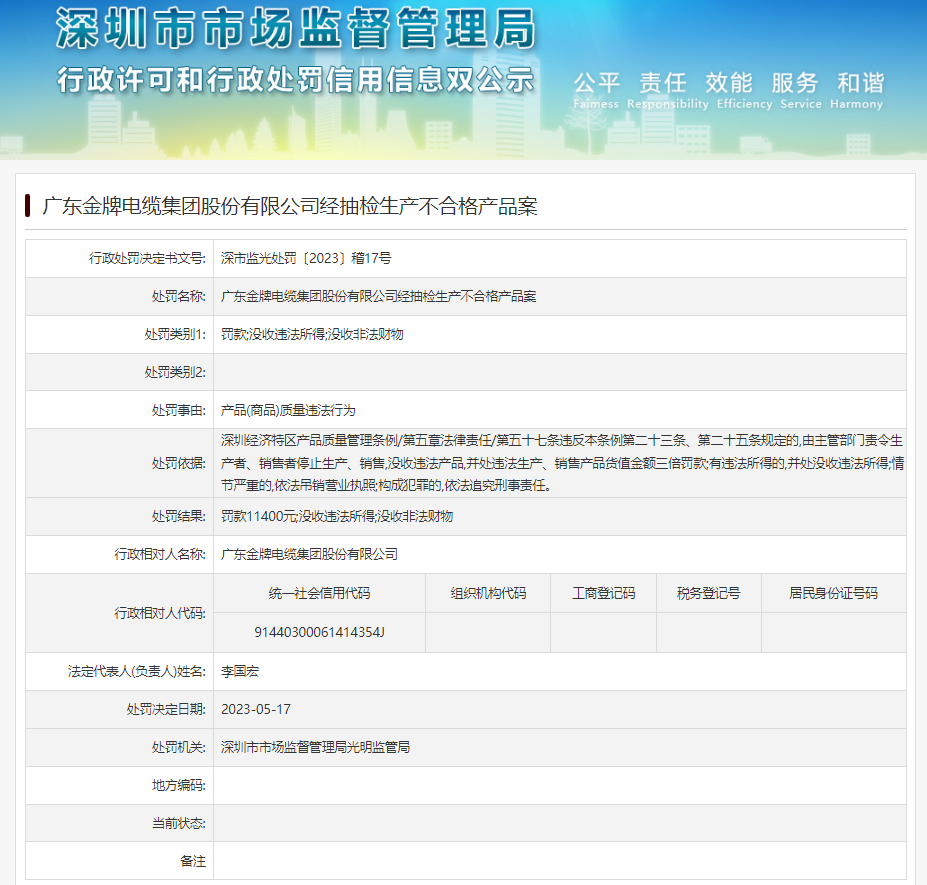Click the document number 深市监光处罚〔2023〕稽17号
927x885 pixels.
(306, 258)
